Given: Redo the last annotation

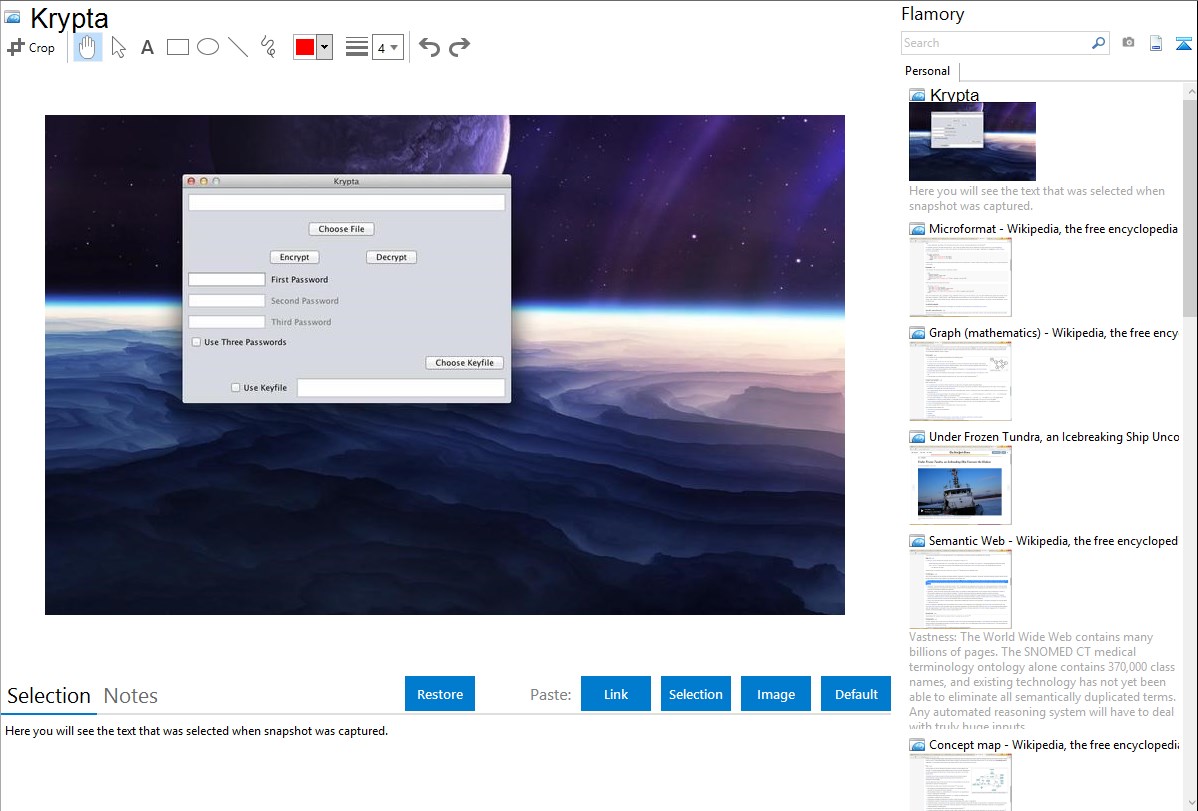Looking at the screenshot, I should click(459, 47).
